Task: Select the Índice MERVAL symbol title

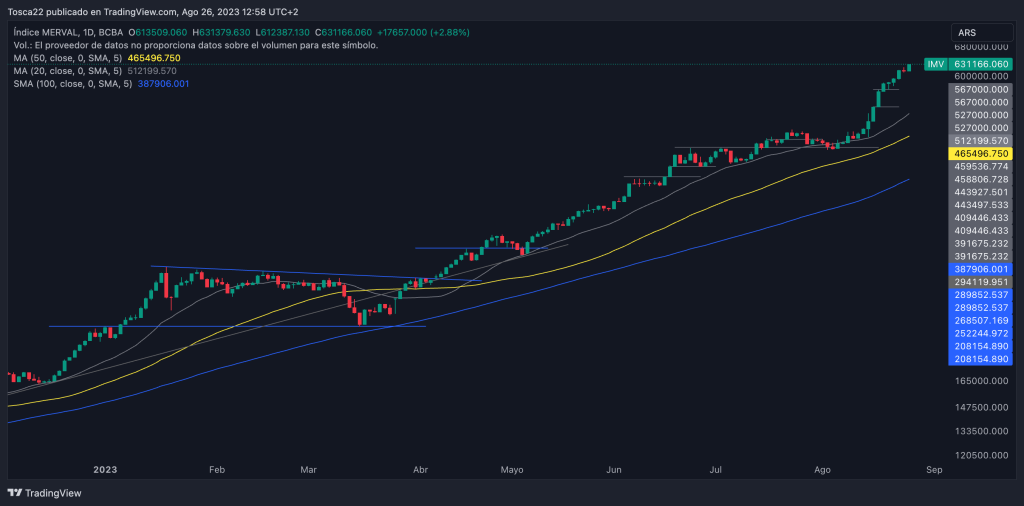Action: [48, 32]
